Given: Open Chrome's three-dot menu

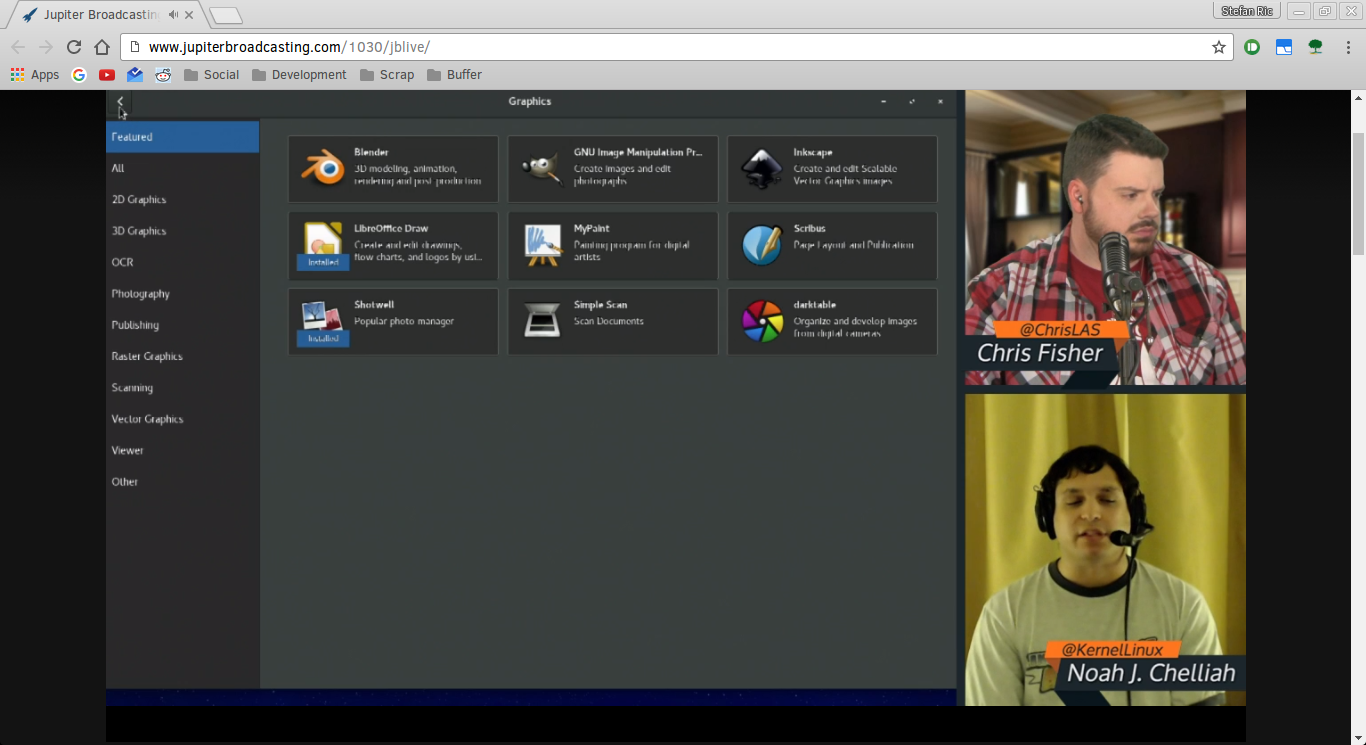Looking at the screenshot, I should point(1347,47).
